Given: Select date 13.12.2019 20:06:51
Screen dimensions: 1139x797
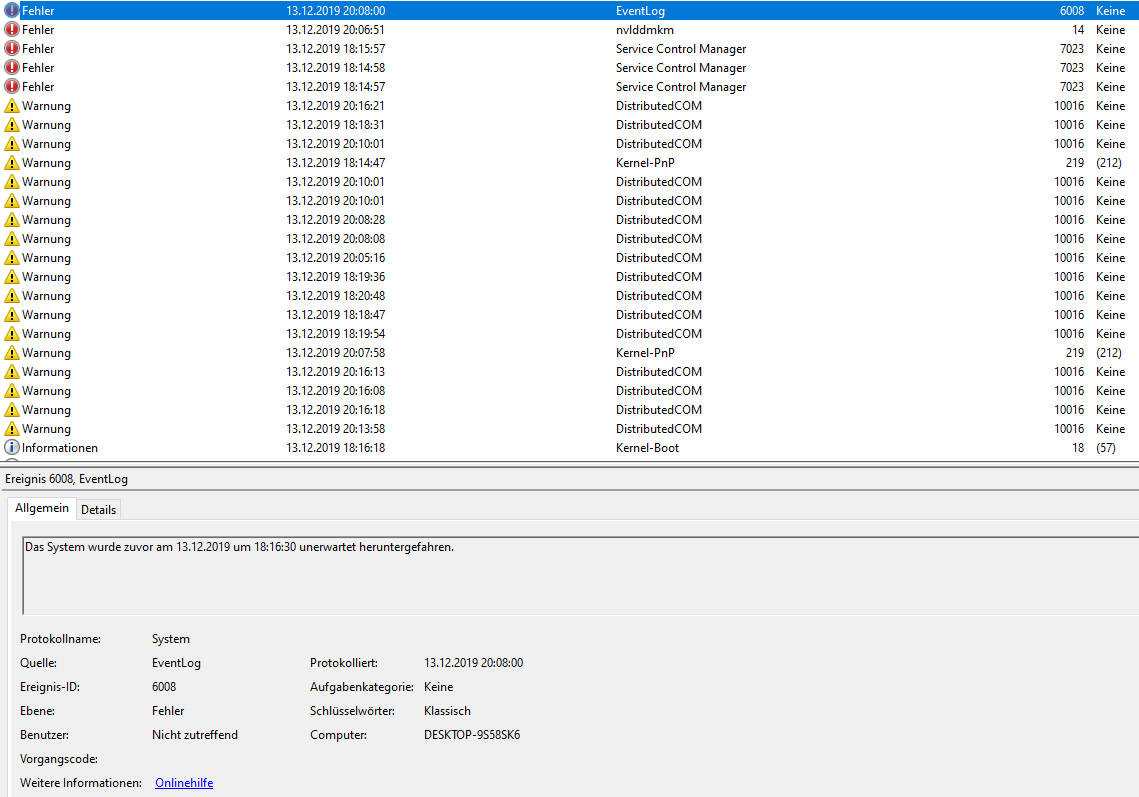Looking at the screenshot, I should [335, 30].
